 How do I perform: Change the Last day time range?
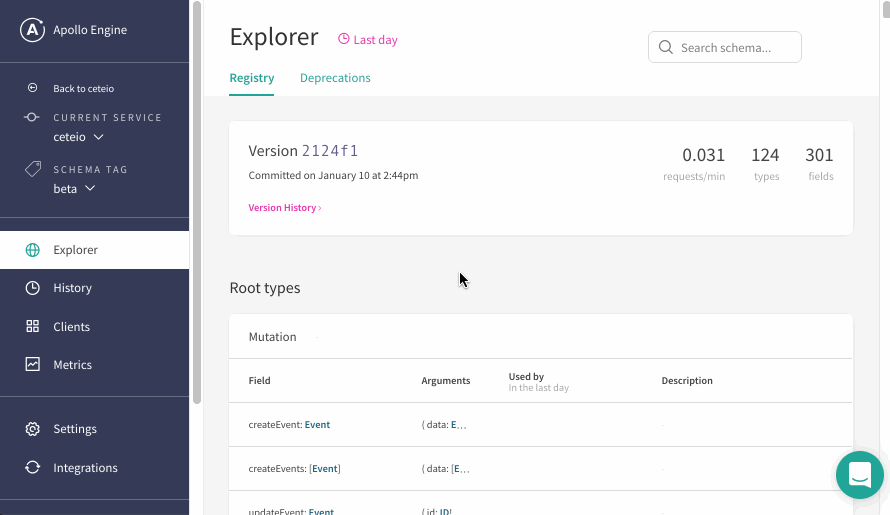point(368,40)
